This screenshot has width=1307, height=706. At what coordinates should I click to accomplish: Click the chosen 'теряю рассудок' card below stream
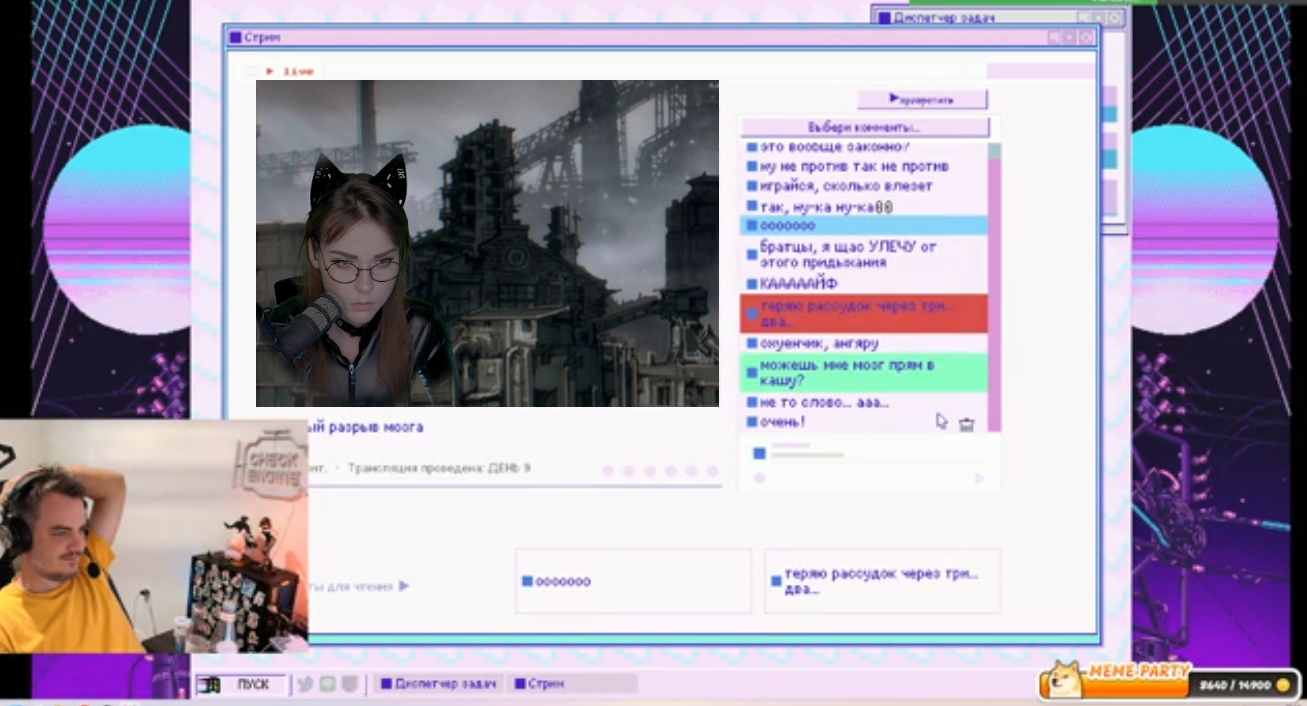[x=882, y=581]
